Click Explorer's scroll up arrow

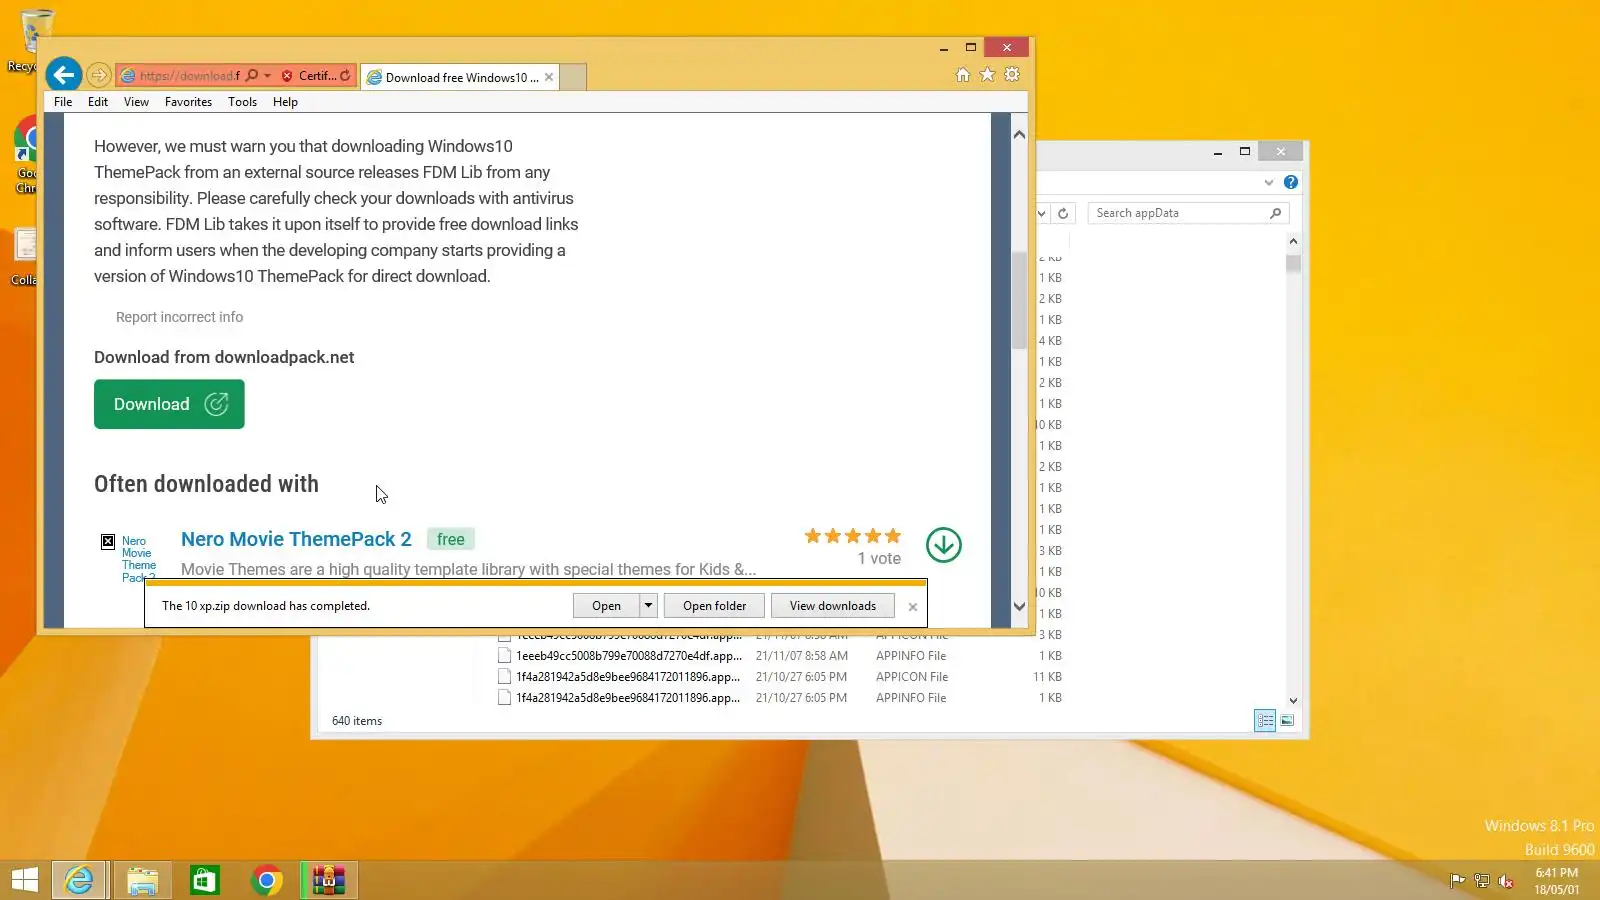pyautogui.click(x=1293, y=241)
